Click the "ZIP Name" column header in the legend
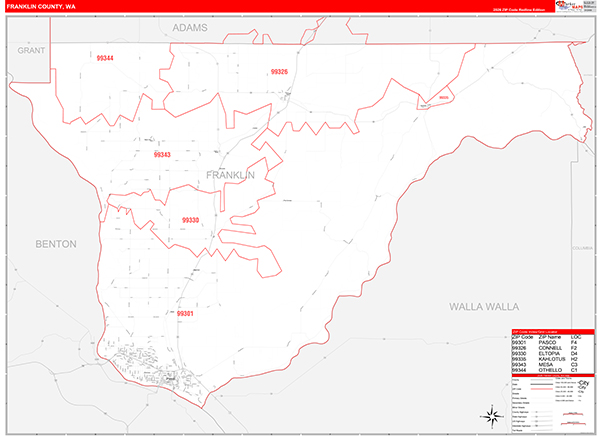Image resolution: width=600 pixels, height=436 pixels. tap(550, 337)
